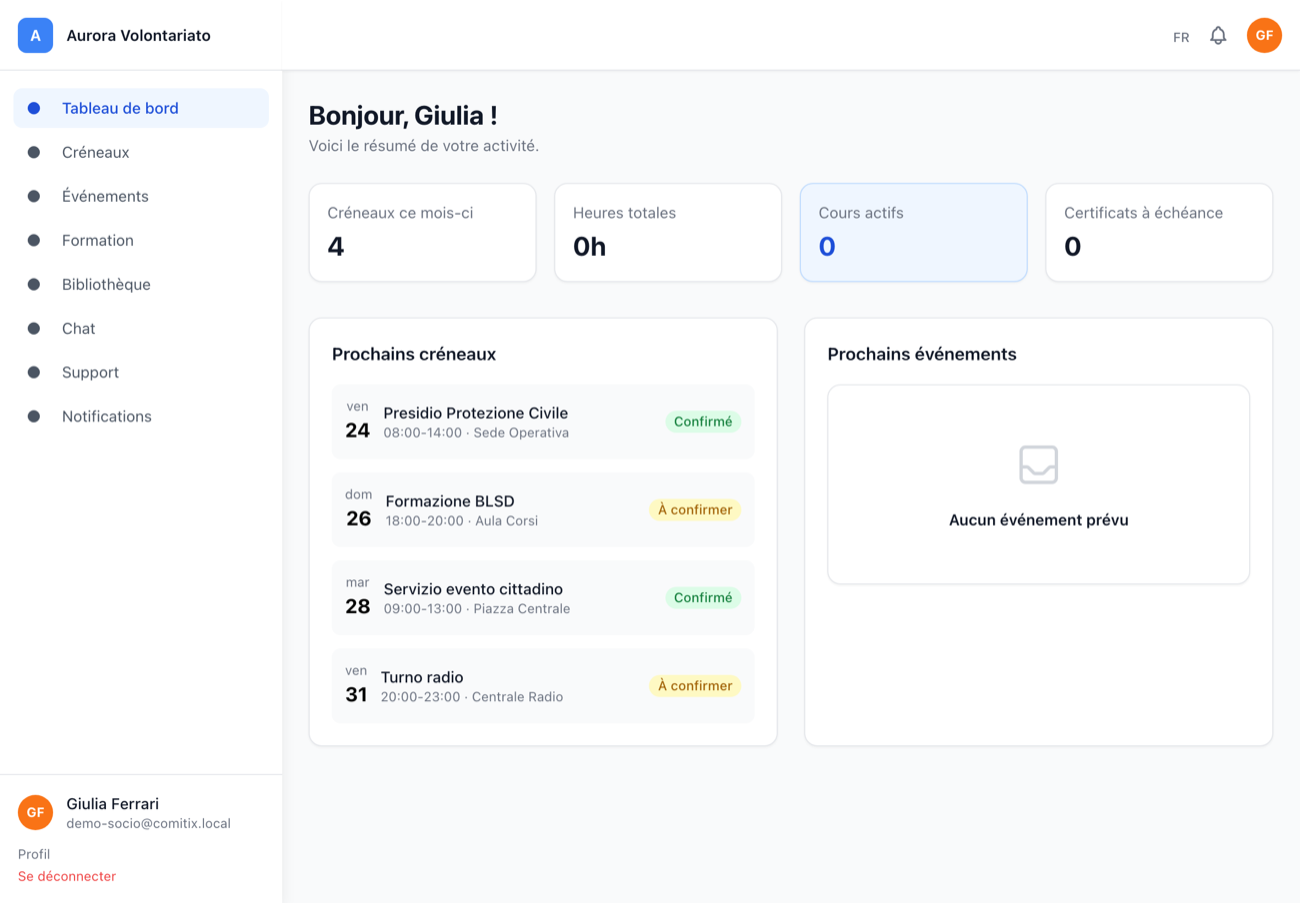The width and height of the screenshot is (1300, 903).
Task: Click the Bonjour, Giulia ! heading
Action: click(403, 116)
